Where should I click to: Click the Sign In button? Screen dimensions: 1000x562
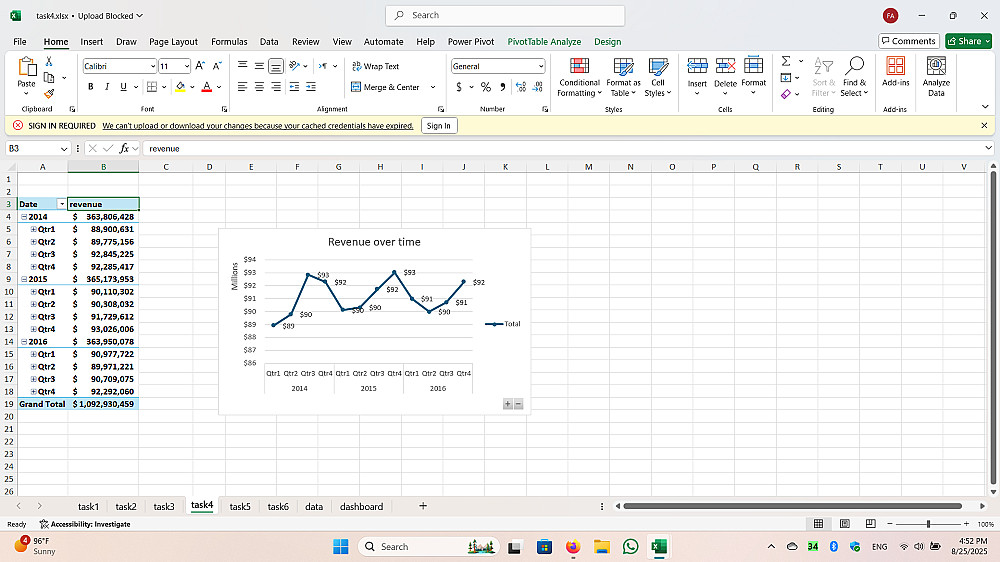(x=439, y=126)
